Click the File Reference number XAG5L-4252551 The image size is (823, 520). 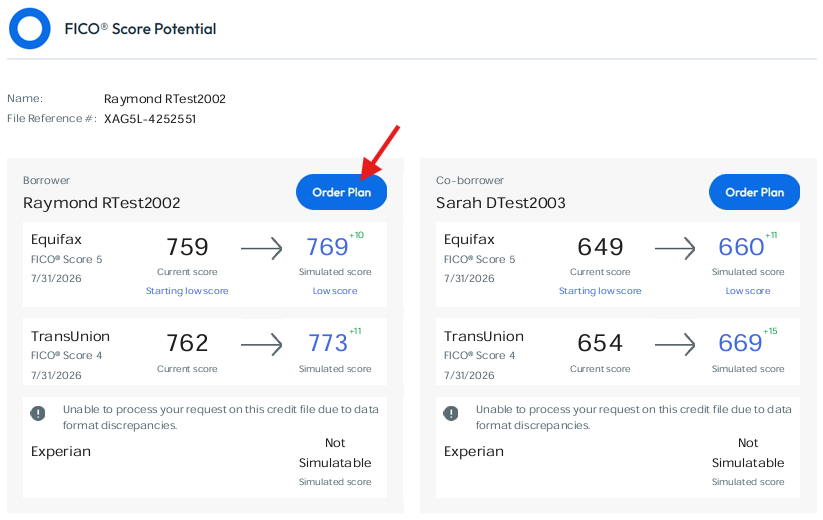[150, 119]
